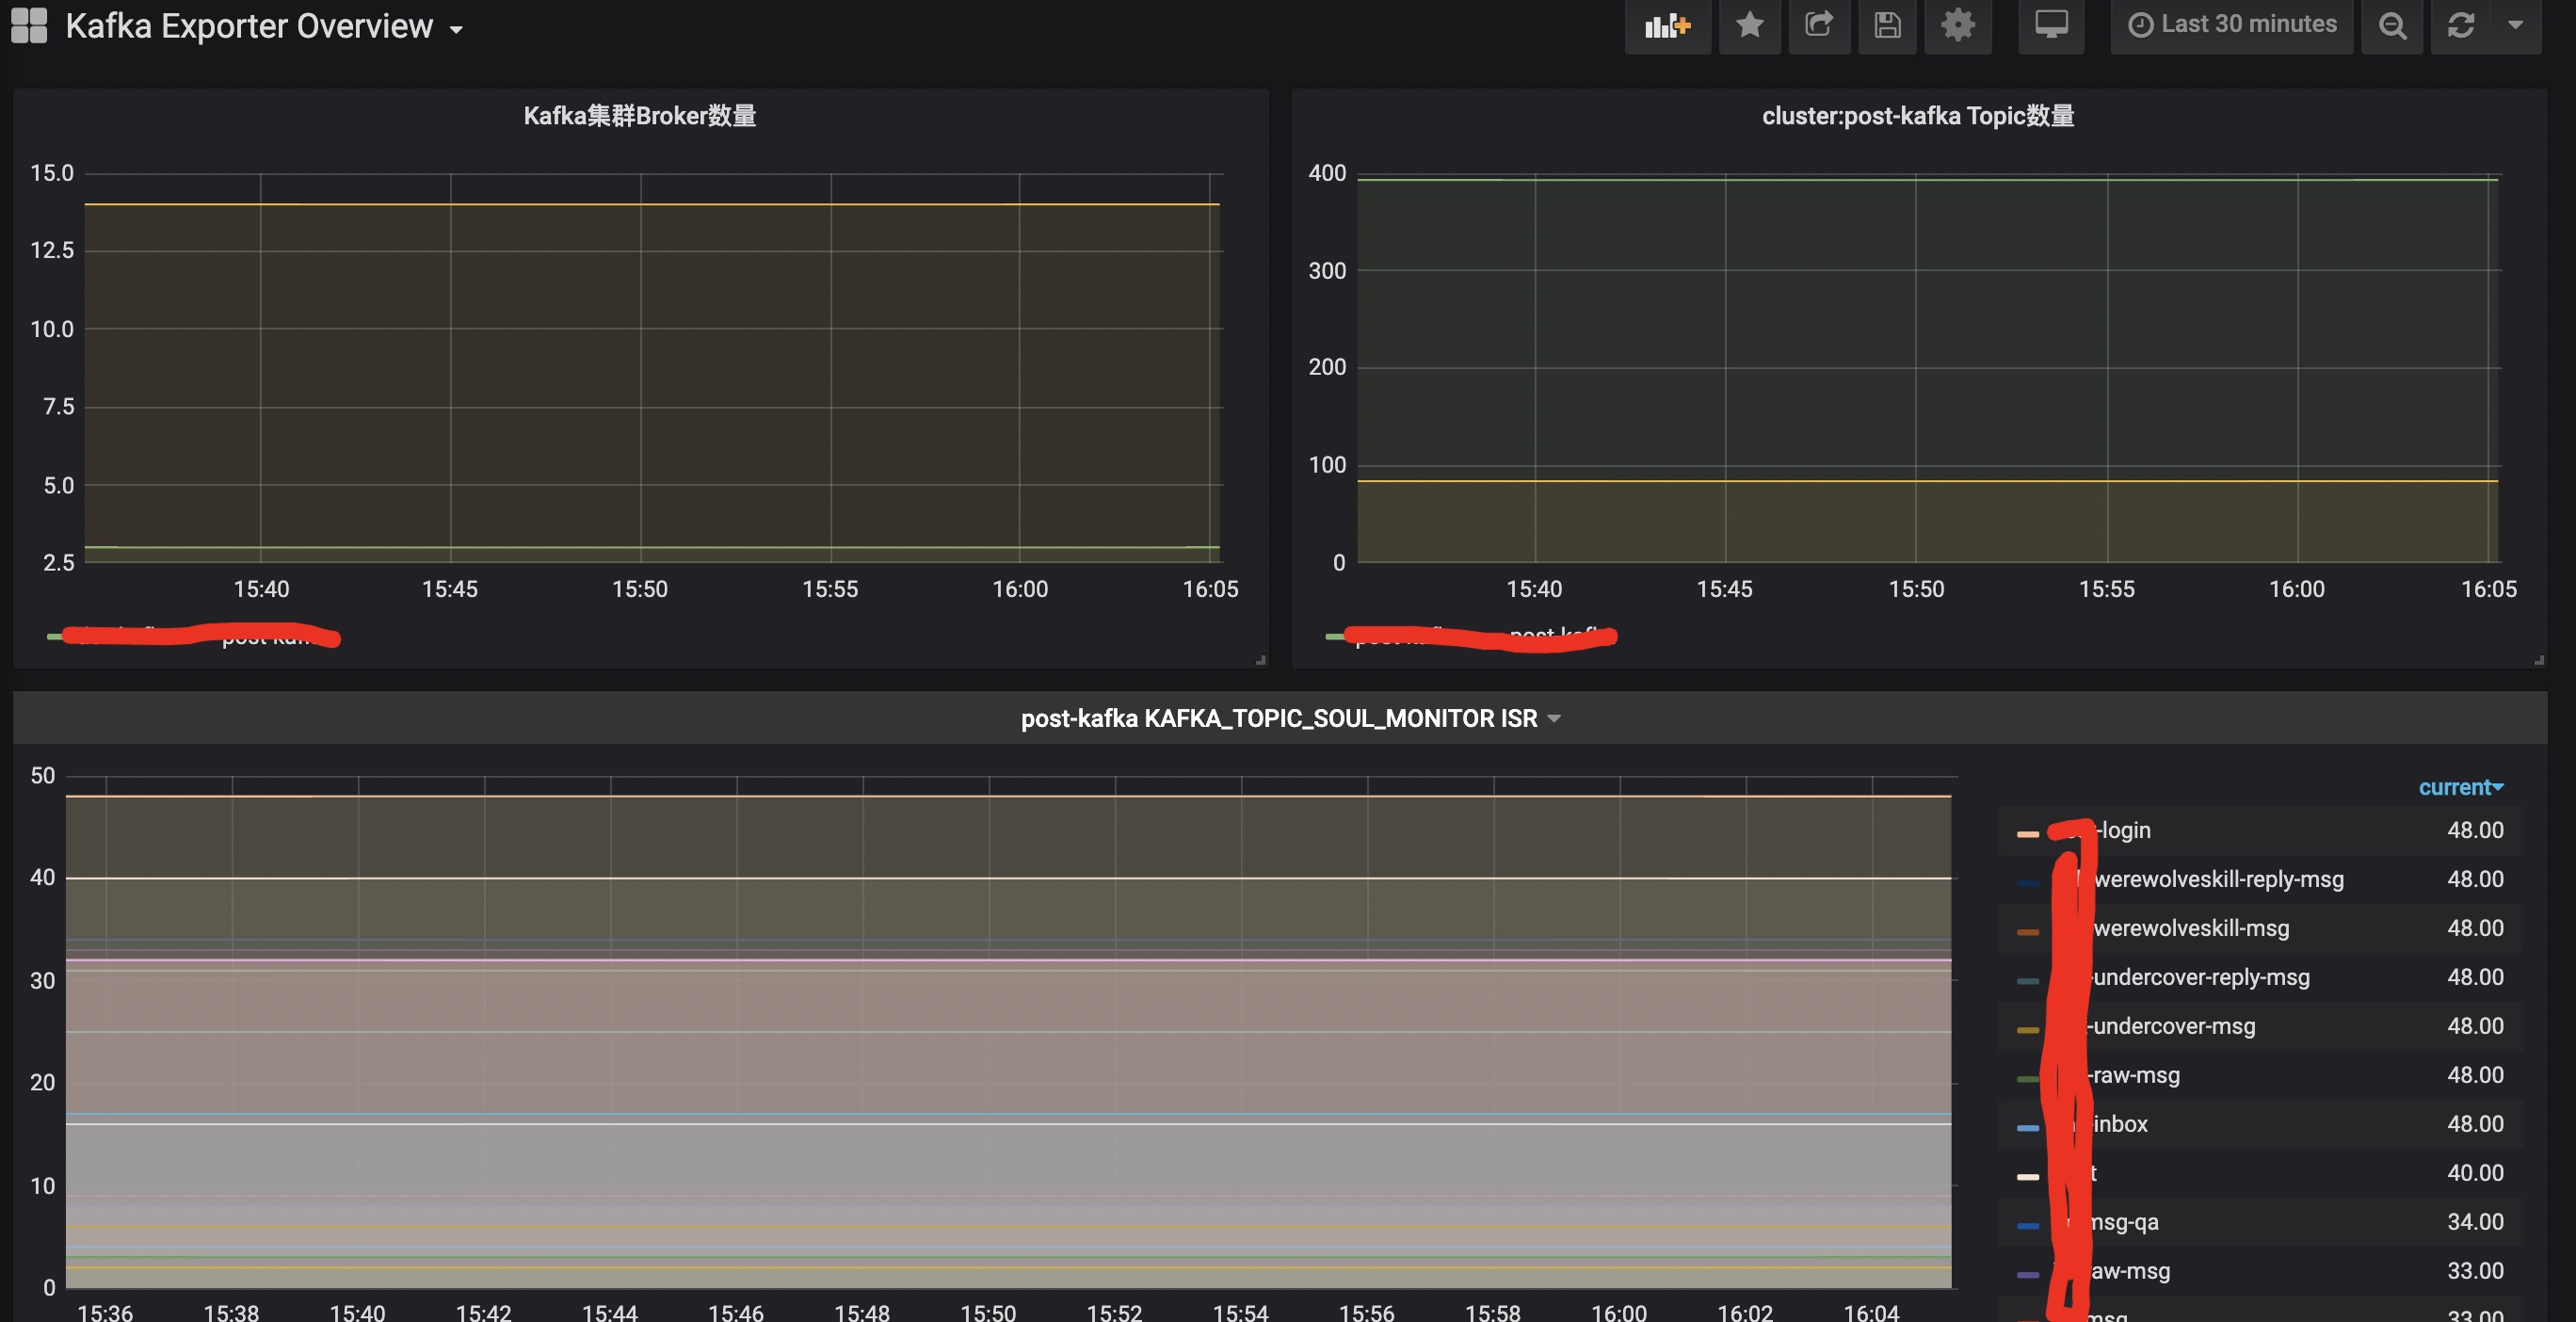The image size is (2576, 1322).
Task: Save the dashboard with floppy icon
Action: click(x=1887, y=25)
